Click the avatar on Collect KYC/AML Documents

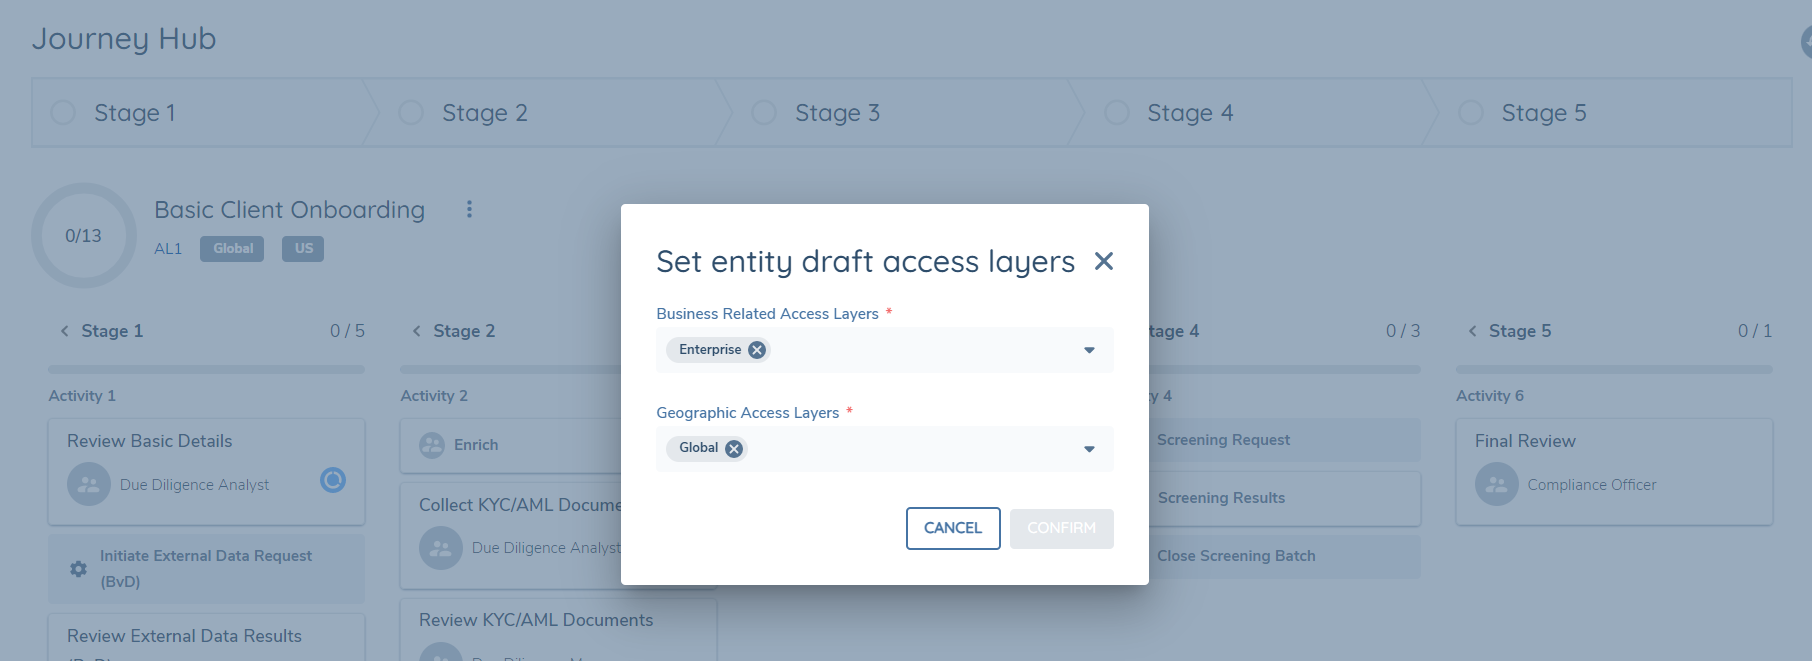441,548
